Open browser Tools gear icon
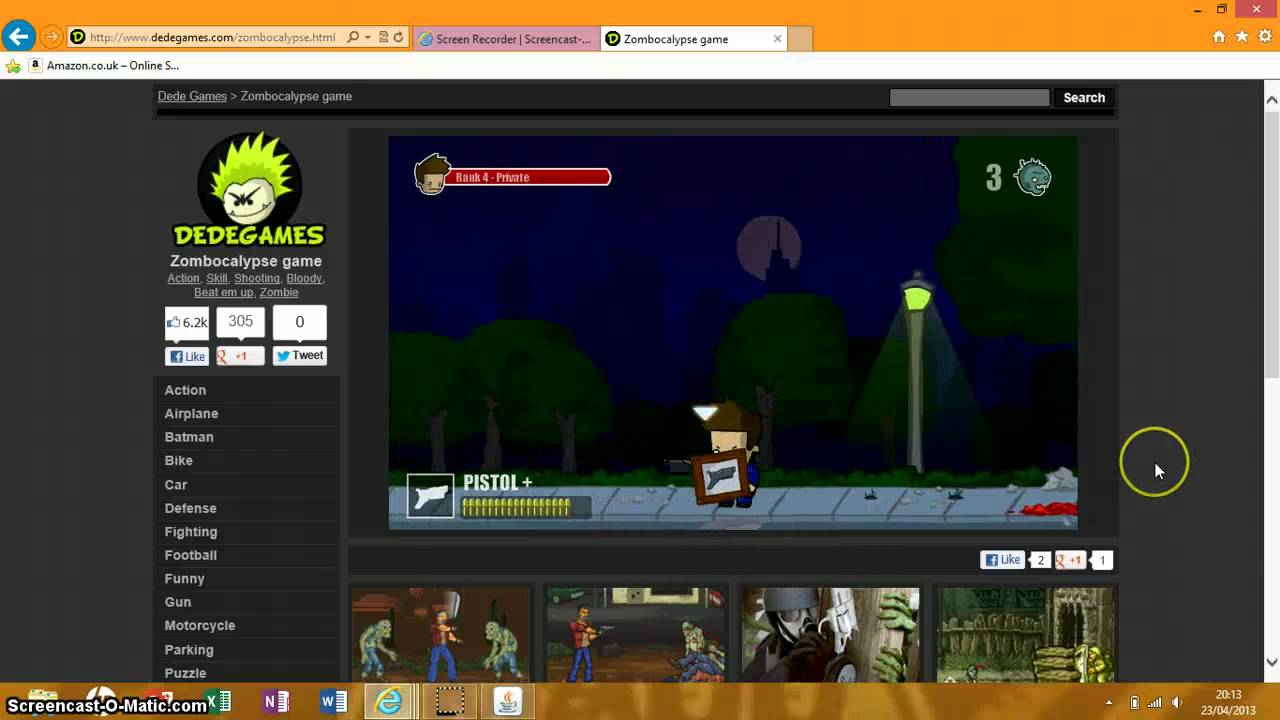The height and width of the screenshot is (720, 1280). tap(1264, 37)
